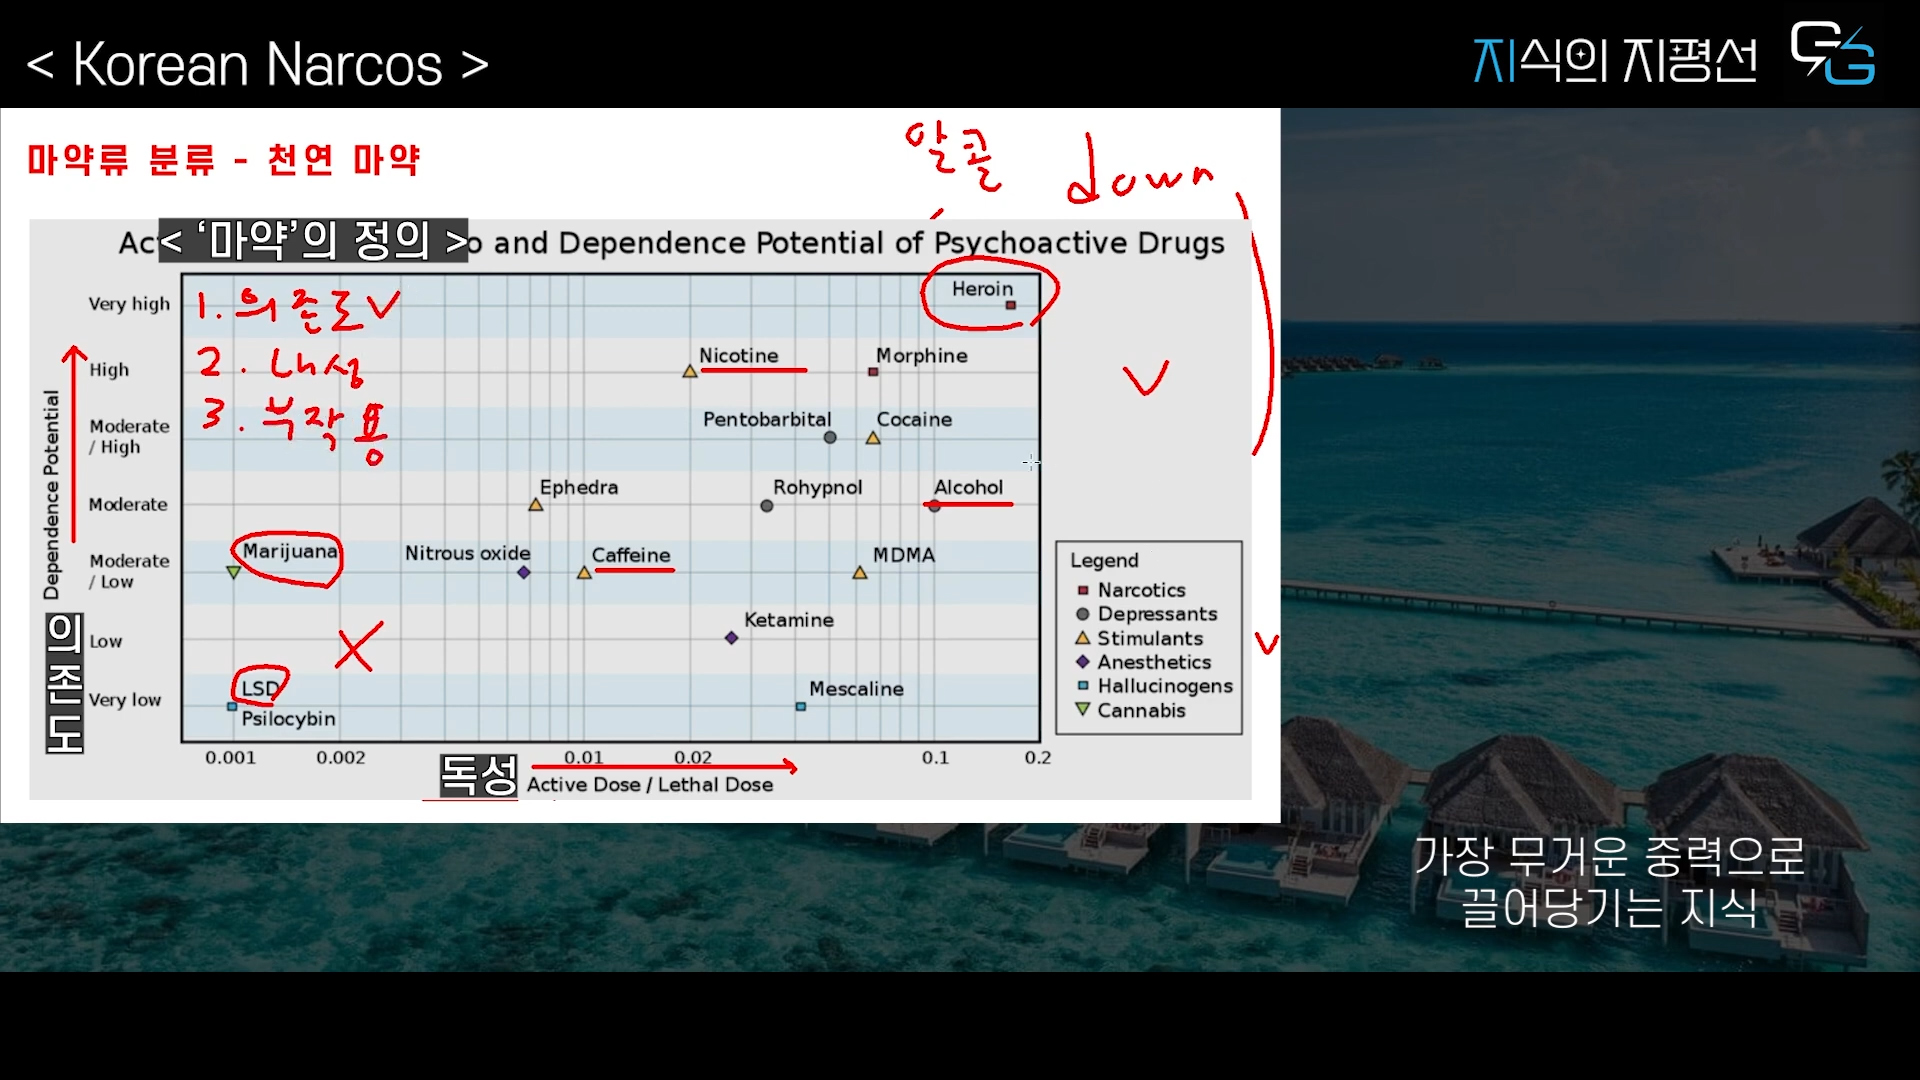Click the Morphine square data point
Screen dimensions: 1920x1080
[873, 372]
